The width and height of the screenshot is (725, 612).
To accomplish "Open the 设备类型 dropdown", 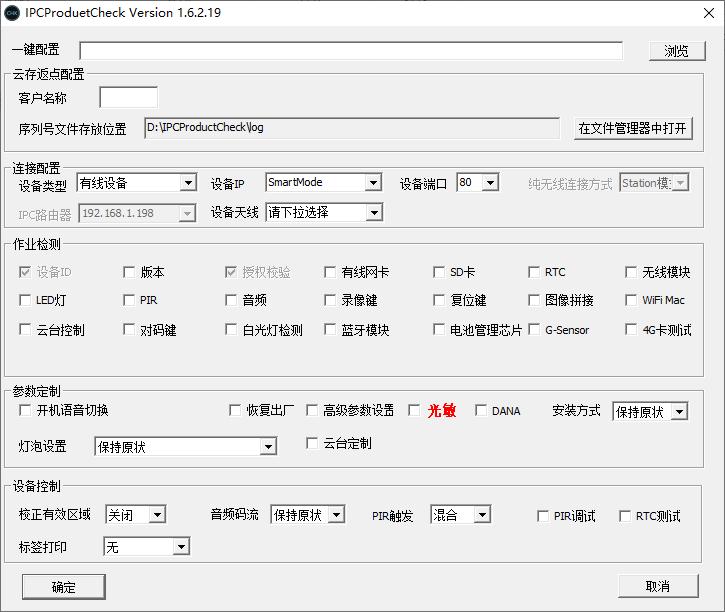I will (x=187, y=183).
